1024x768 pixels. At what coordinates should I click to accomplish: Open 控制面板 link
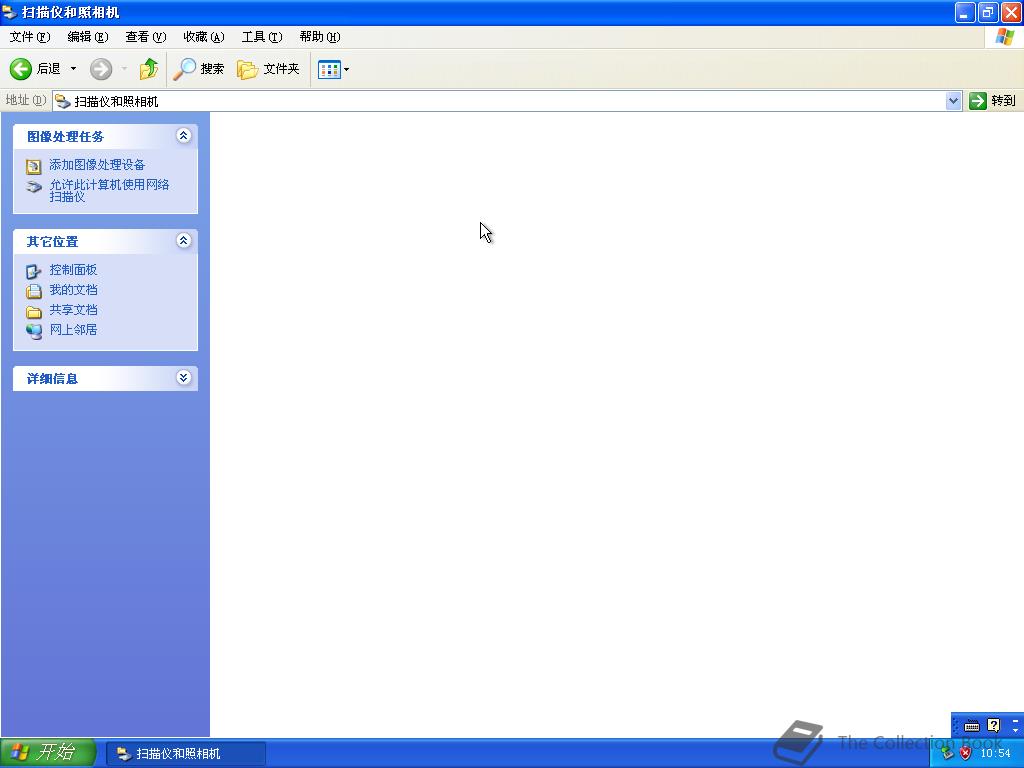click(x=73, y=270)
